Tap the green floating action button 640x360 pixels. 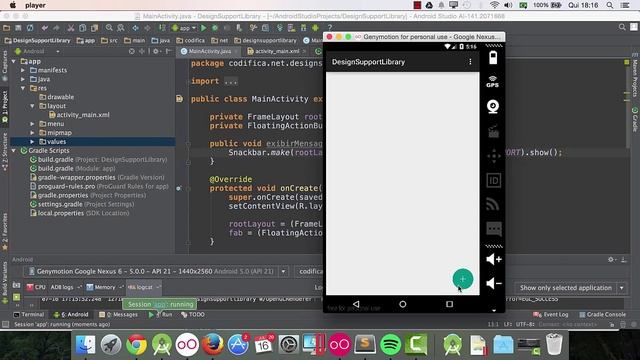463,279
